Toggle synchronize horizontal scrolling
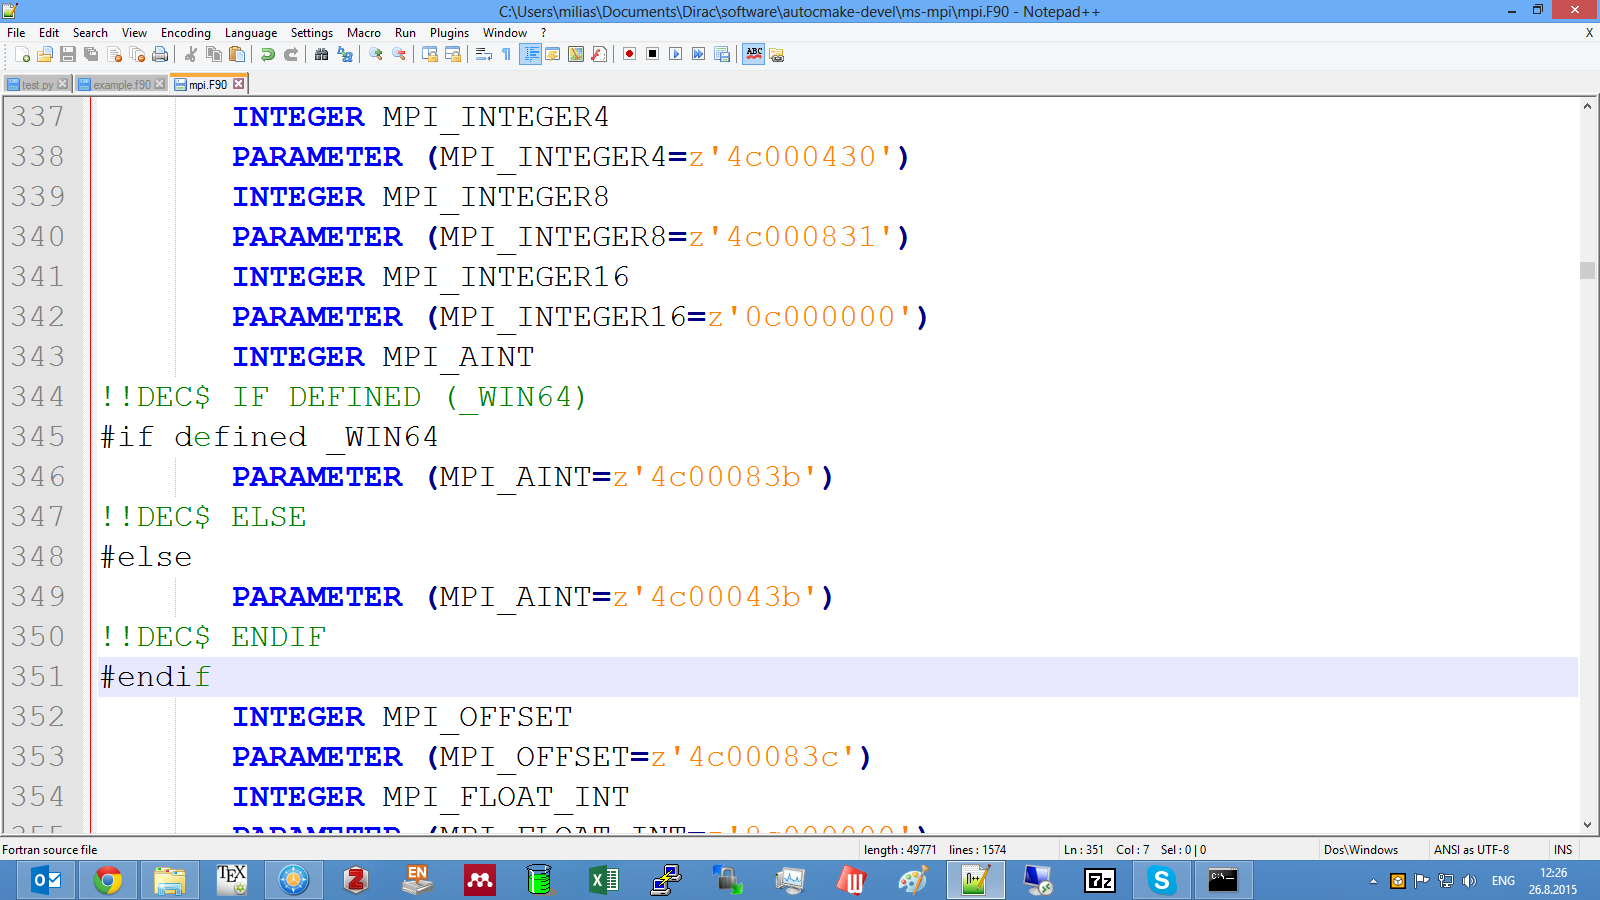 pos(453,54)
